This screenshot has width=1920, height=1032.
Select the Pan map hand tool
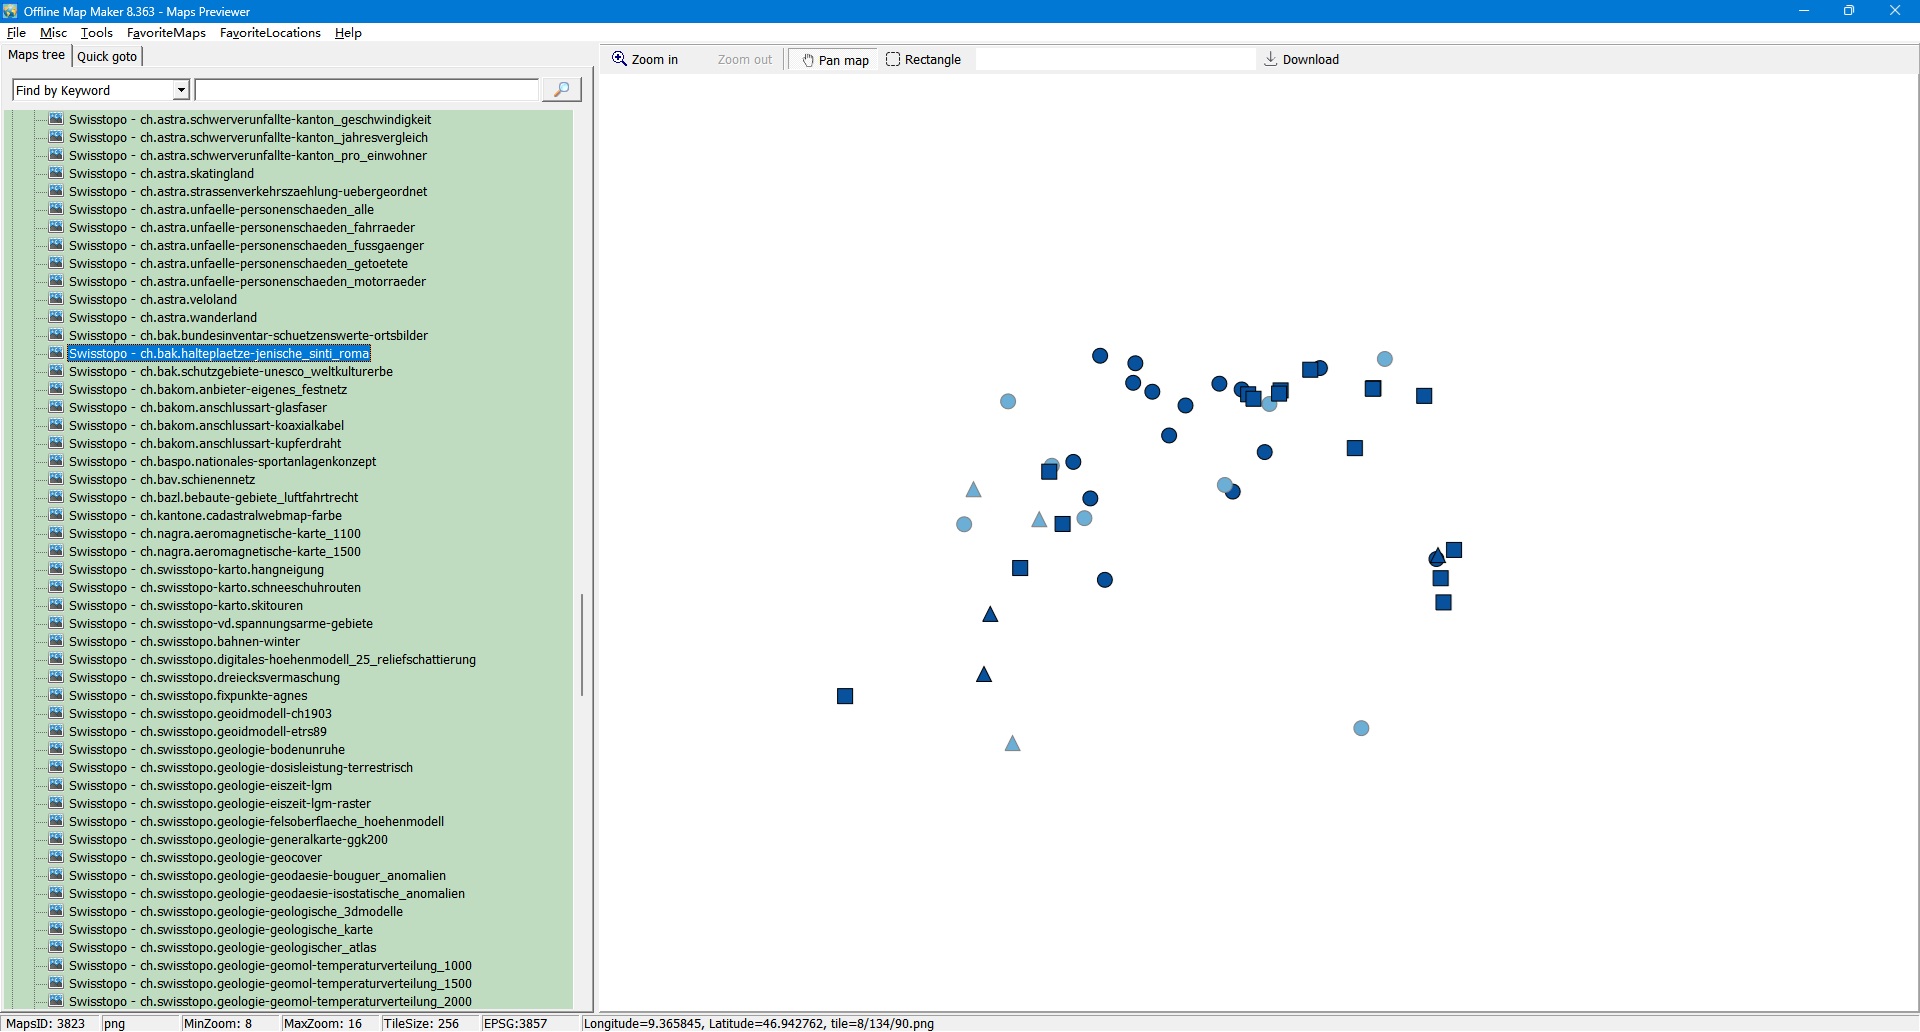[x=835, y=60]
